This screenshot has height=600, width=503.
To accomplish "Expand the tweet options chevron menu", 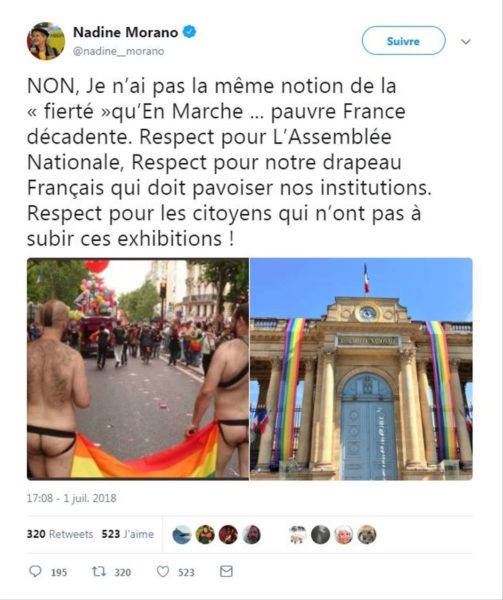I will pos(466,41).
